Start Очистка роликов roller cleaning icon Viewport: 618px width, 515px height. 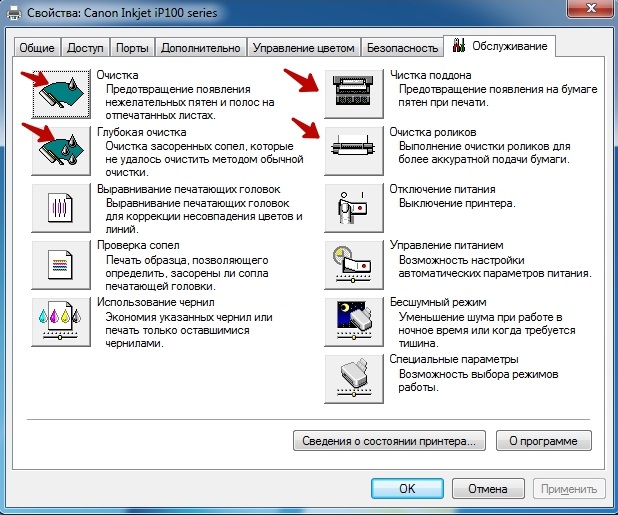pos(352,150)
